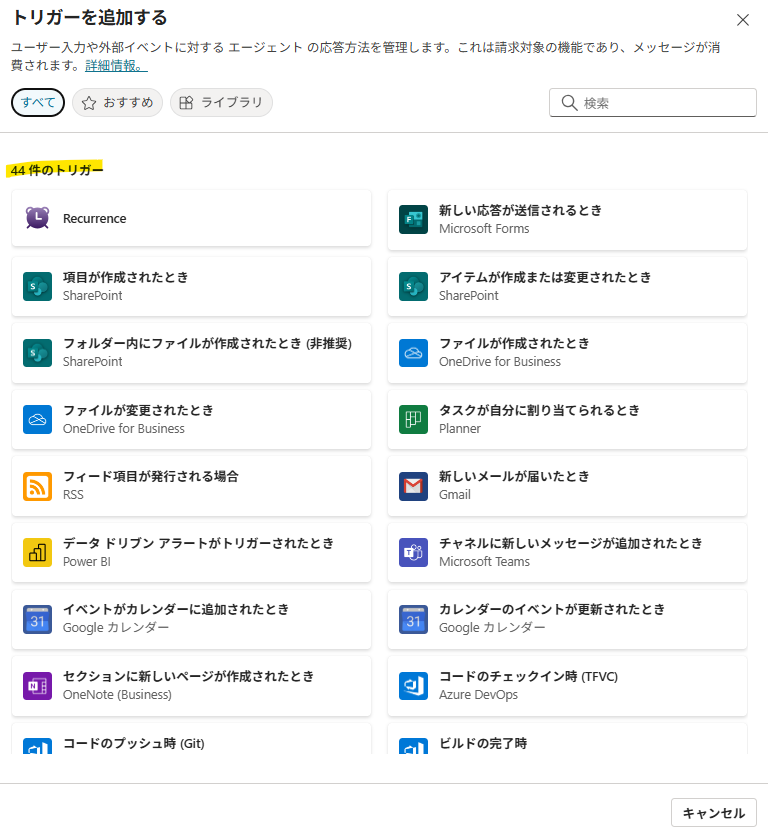Click Google Calendar icon for イベントがカレンダーに追加されたとき
768x832 pixels.
tap(37, 619)
